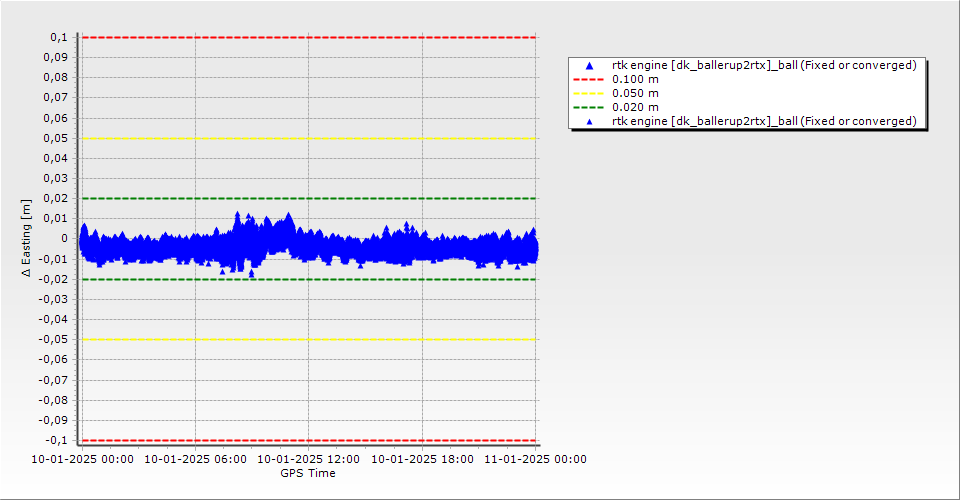Select the red dashed legend swatch

pos(589,79)
